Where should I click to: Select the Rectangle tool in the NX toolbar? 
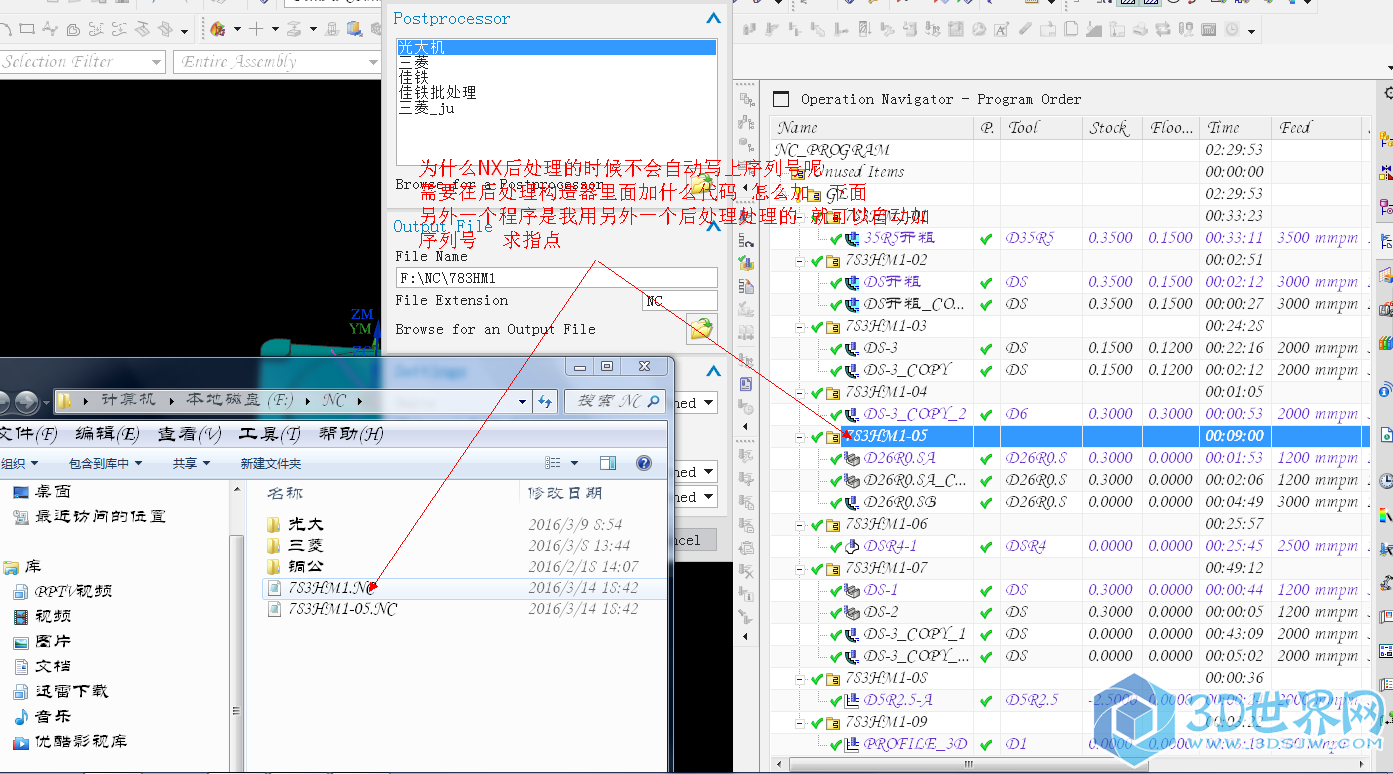27,29
